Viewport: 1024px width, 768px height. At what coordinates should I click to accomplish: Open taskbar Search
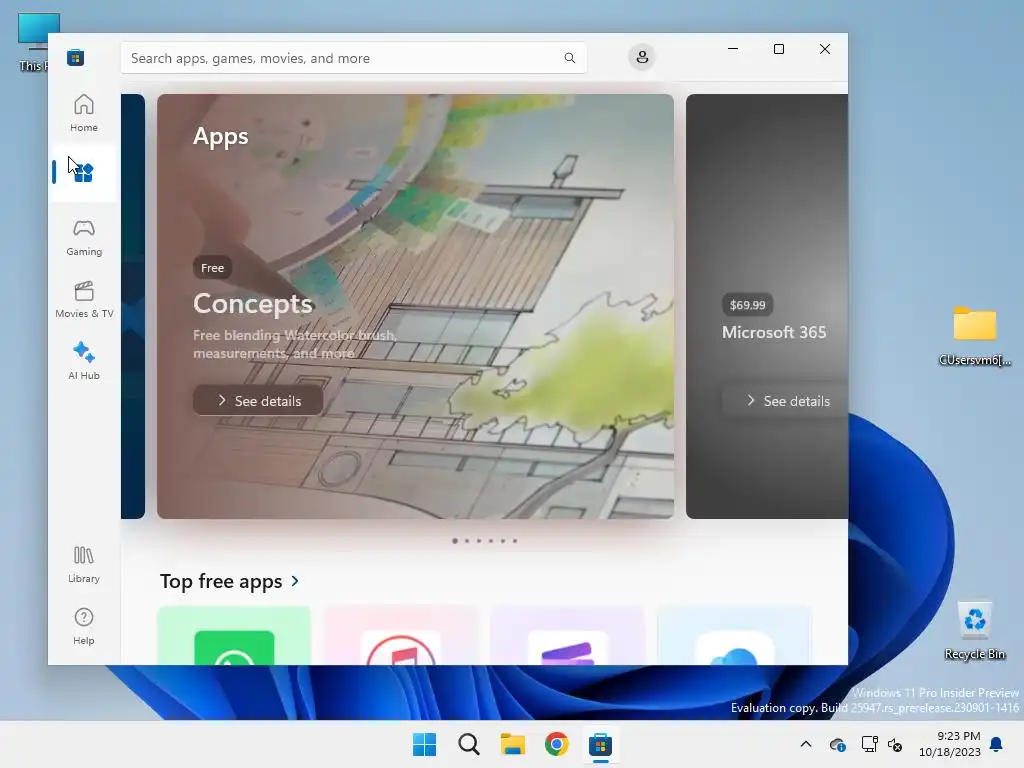(469, 744)
